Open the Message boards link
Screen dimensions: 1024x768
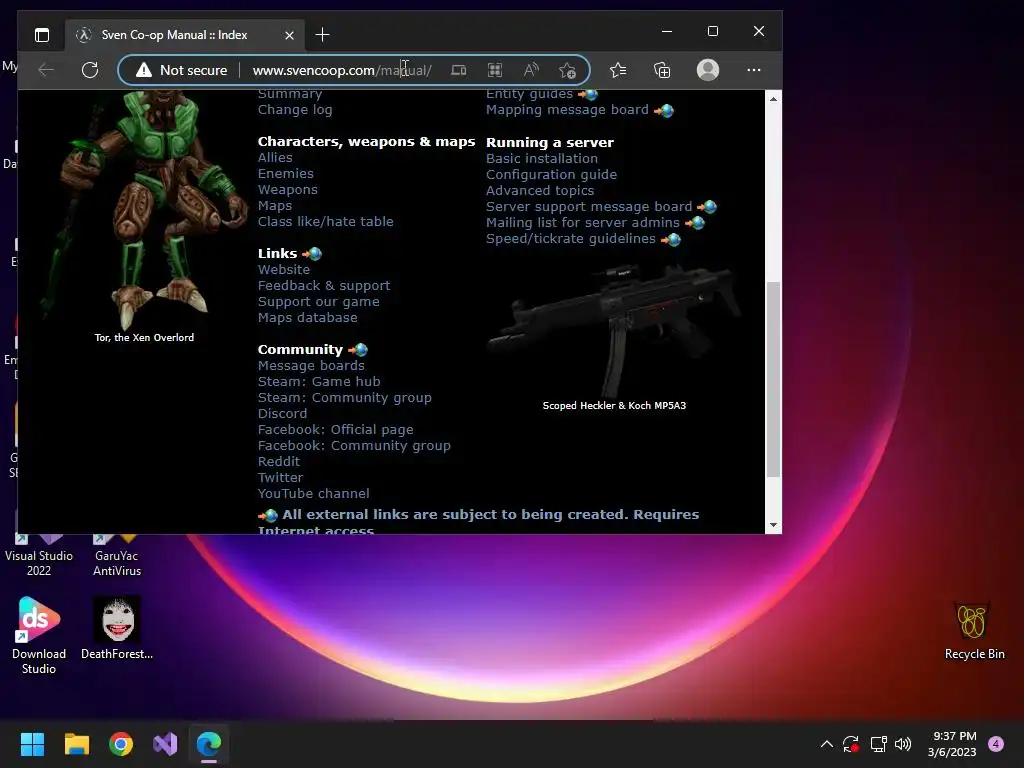[311, 366]
